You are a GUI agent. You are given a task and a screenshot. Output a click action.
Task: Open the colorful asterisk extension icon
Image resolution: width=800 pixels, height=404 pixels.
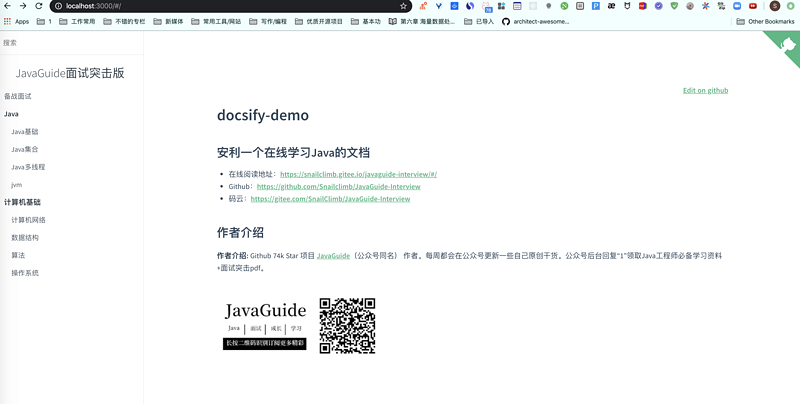coord(706,6)
